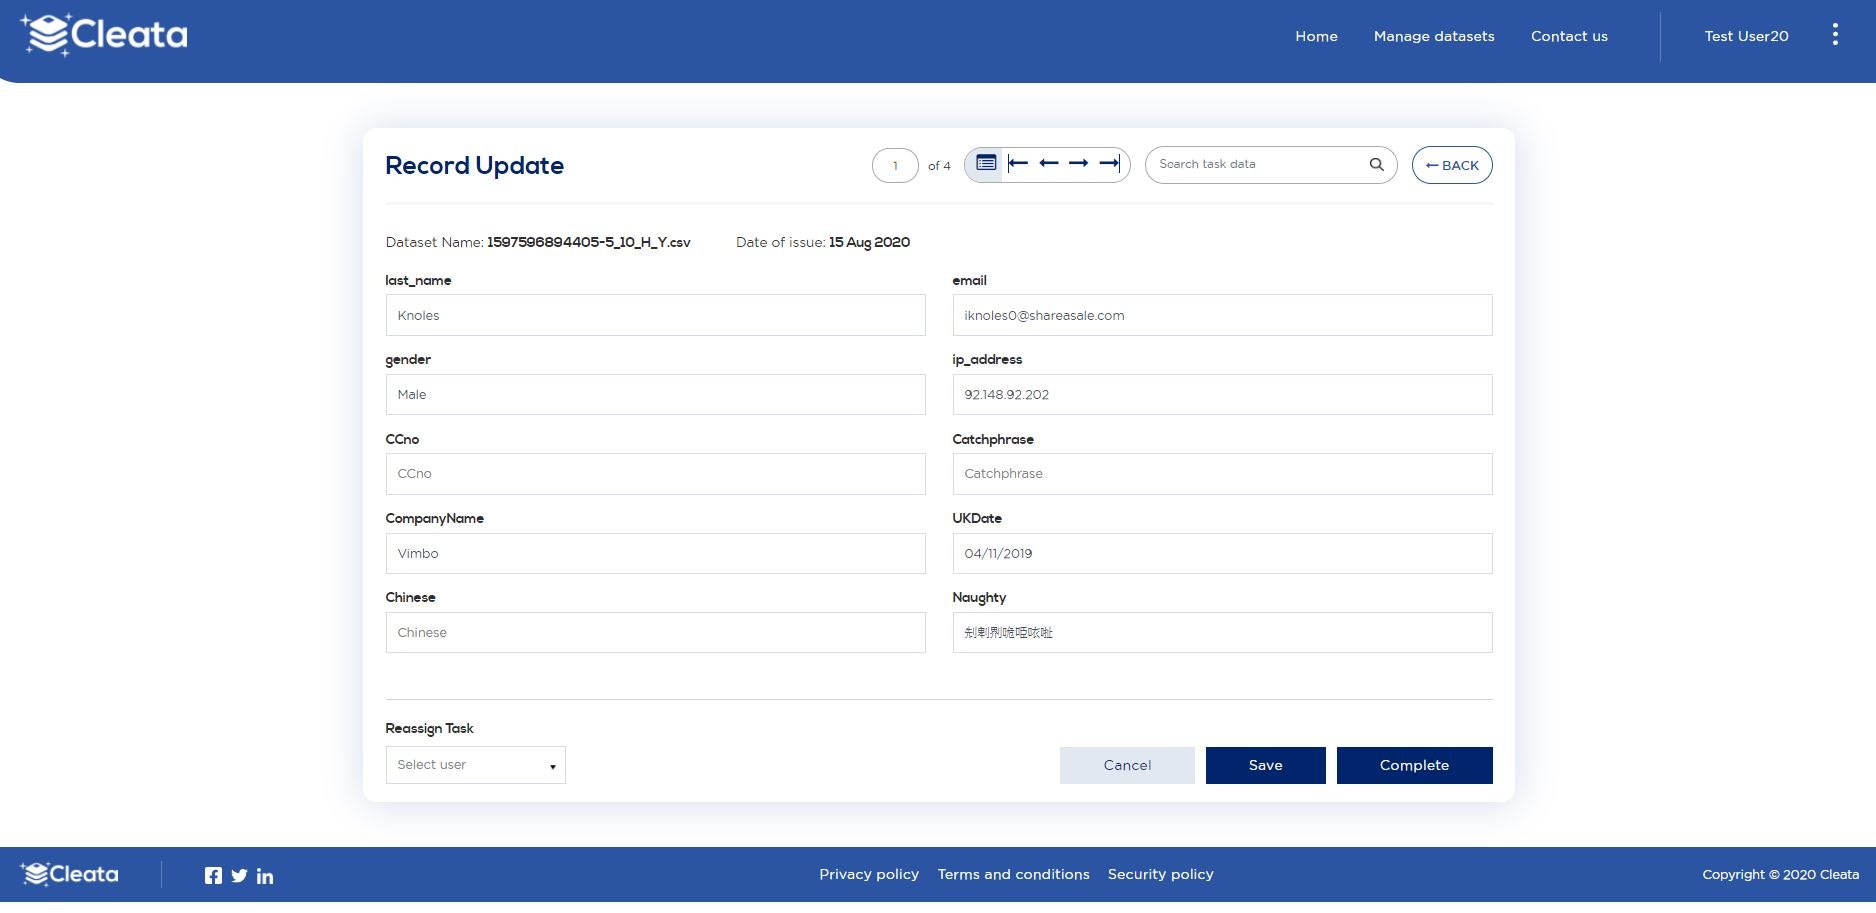Click the footer Cleata logo
Viewport: 1876px width, 913px height.
69,874
